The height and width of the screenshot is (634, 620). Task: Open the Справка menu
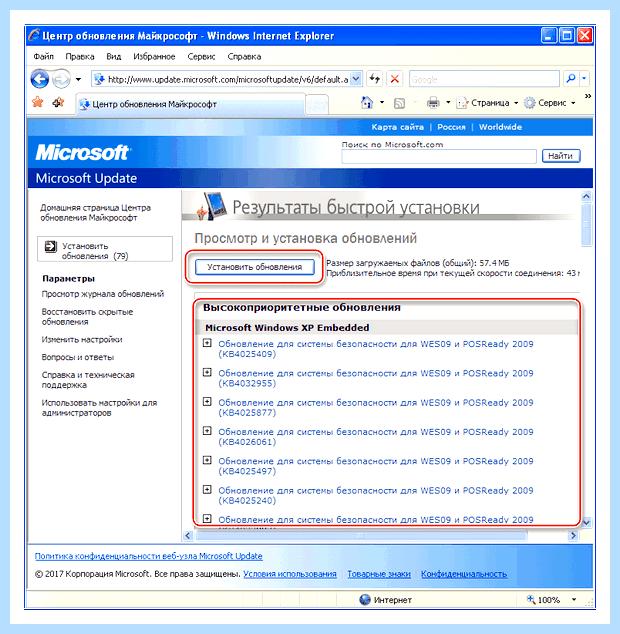pos(244,57)
